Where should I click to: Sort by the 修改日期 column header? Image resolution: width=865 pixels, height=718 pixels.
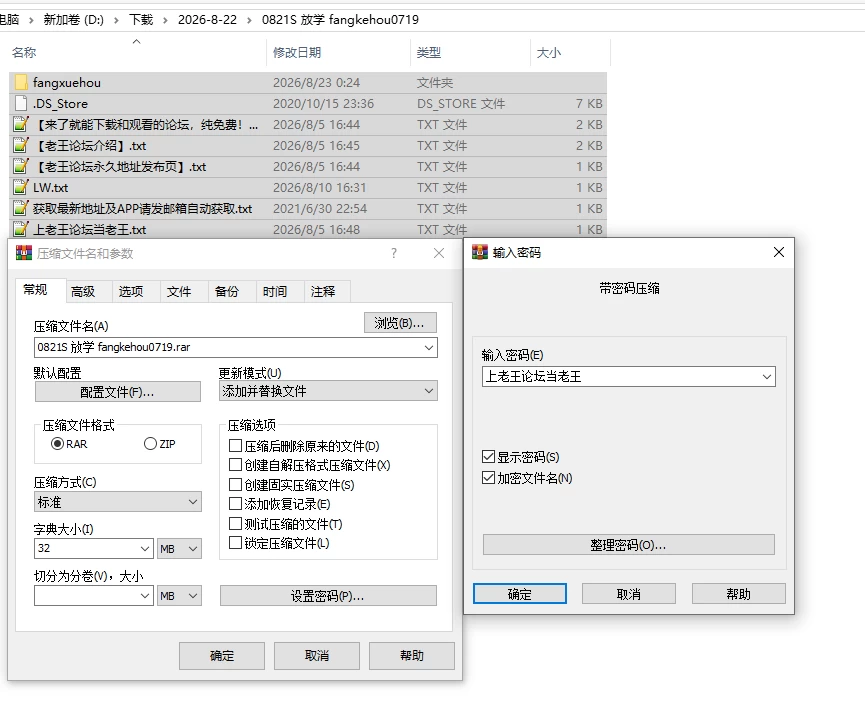(x=297, y=53)
